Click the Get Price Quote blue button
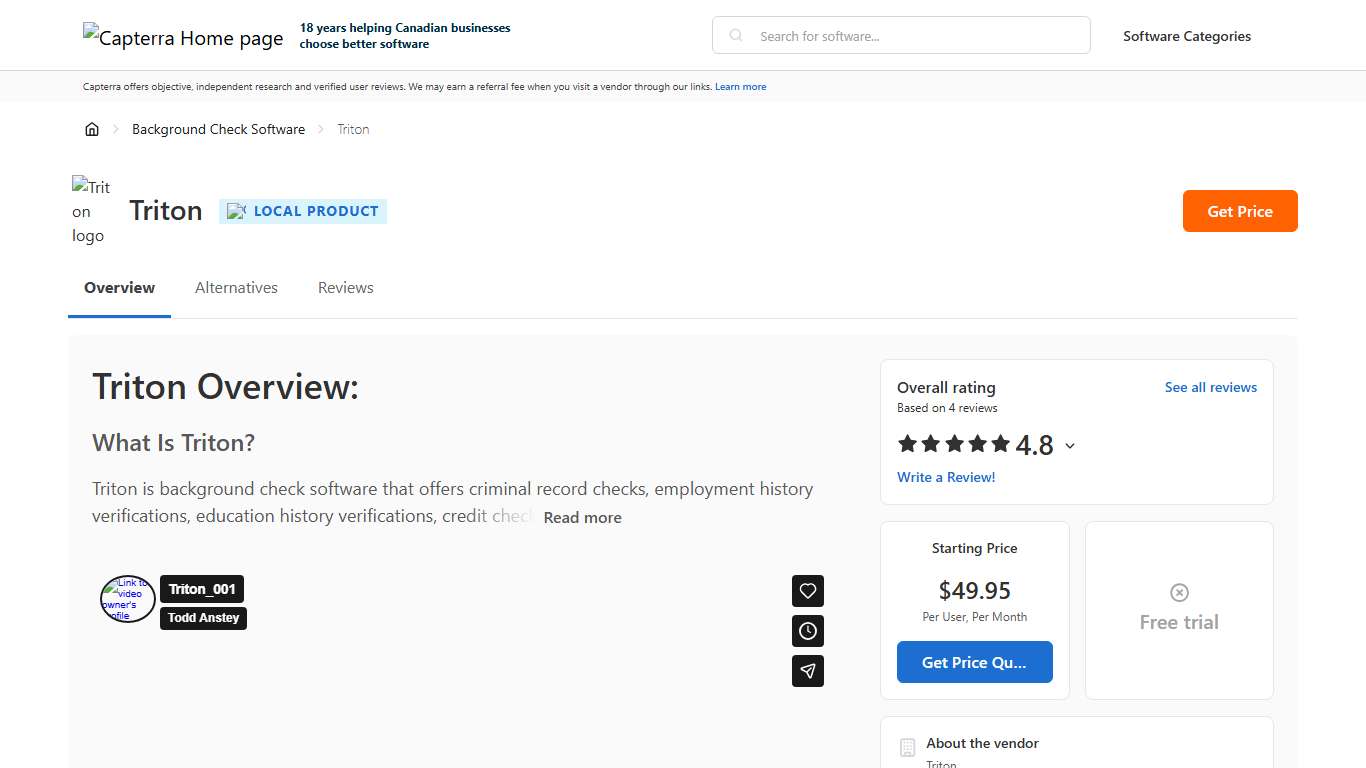The width and height of the screenshot is (1366, 768). pyautogui.click(x=974, y=662)
